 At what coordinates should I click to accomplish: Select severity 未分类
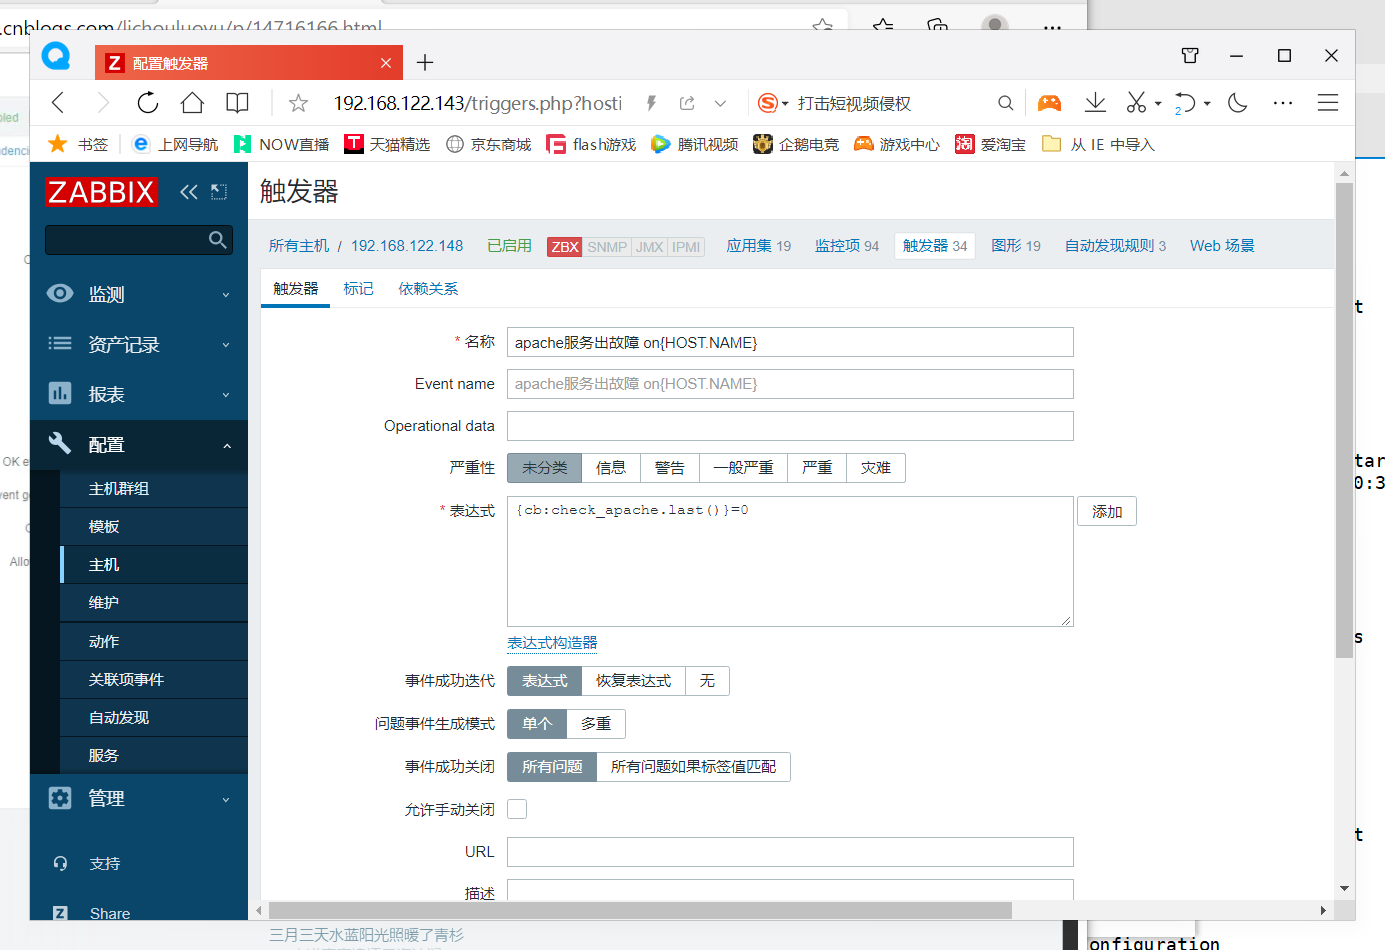(x=544, y=468)
